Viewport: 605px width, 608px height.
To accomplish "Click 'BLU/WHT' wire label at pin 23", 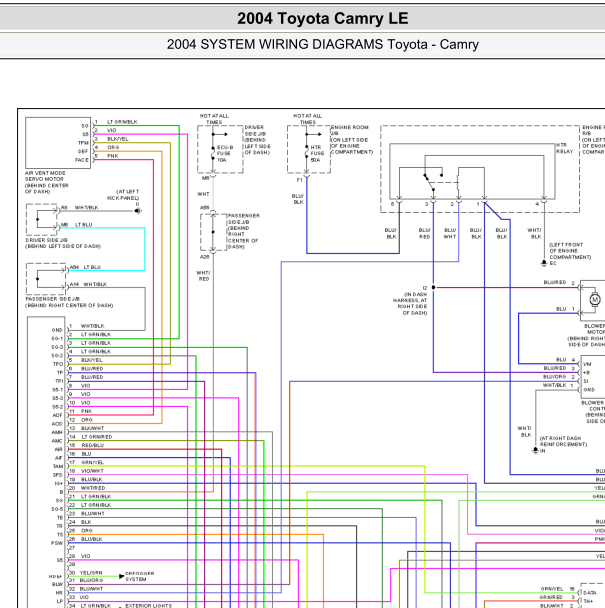I will tap(93, 514).
